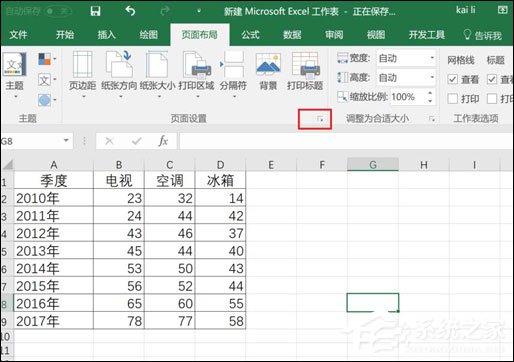This screenshot has width=514, height=362.
Task: Toggle 标题 打印 checkbox
Action: (x=492, y=99)
